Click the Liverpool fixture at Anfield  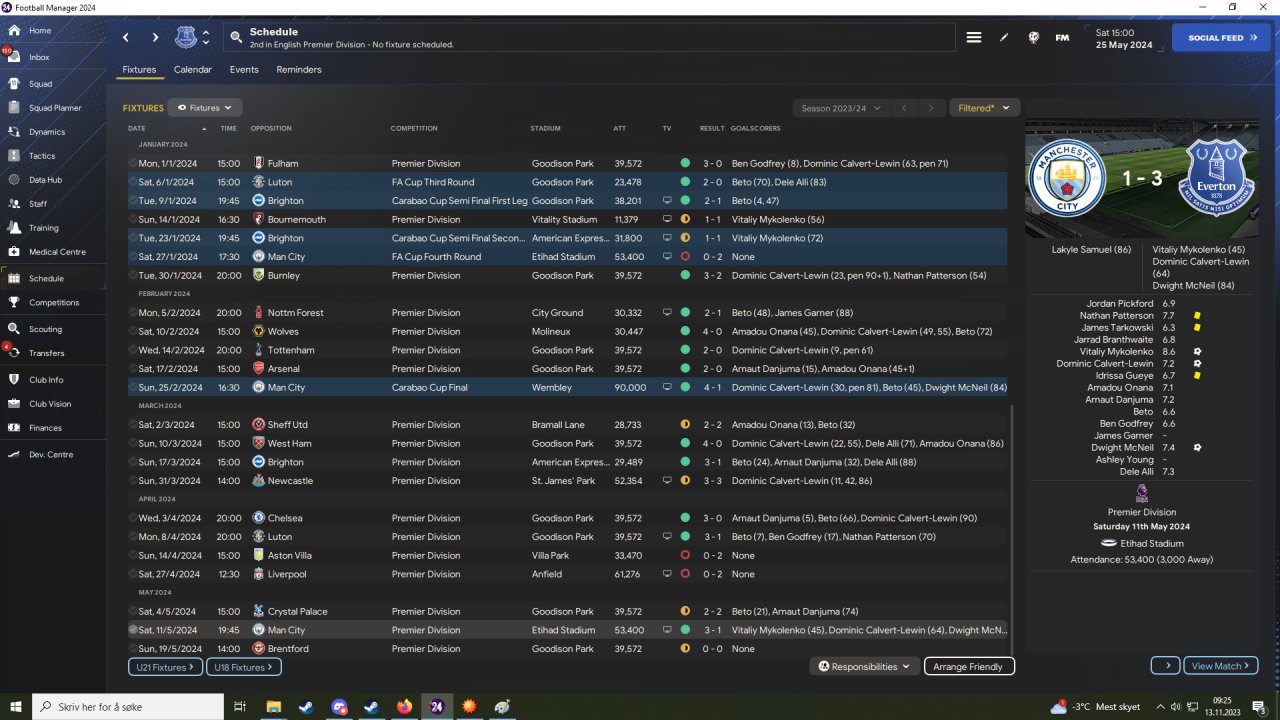point(568,574)
